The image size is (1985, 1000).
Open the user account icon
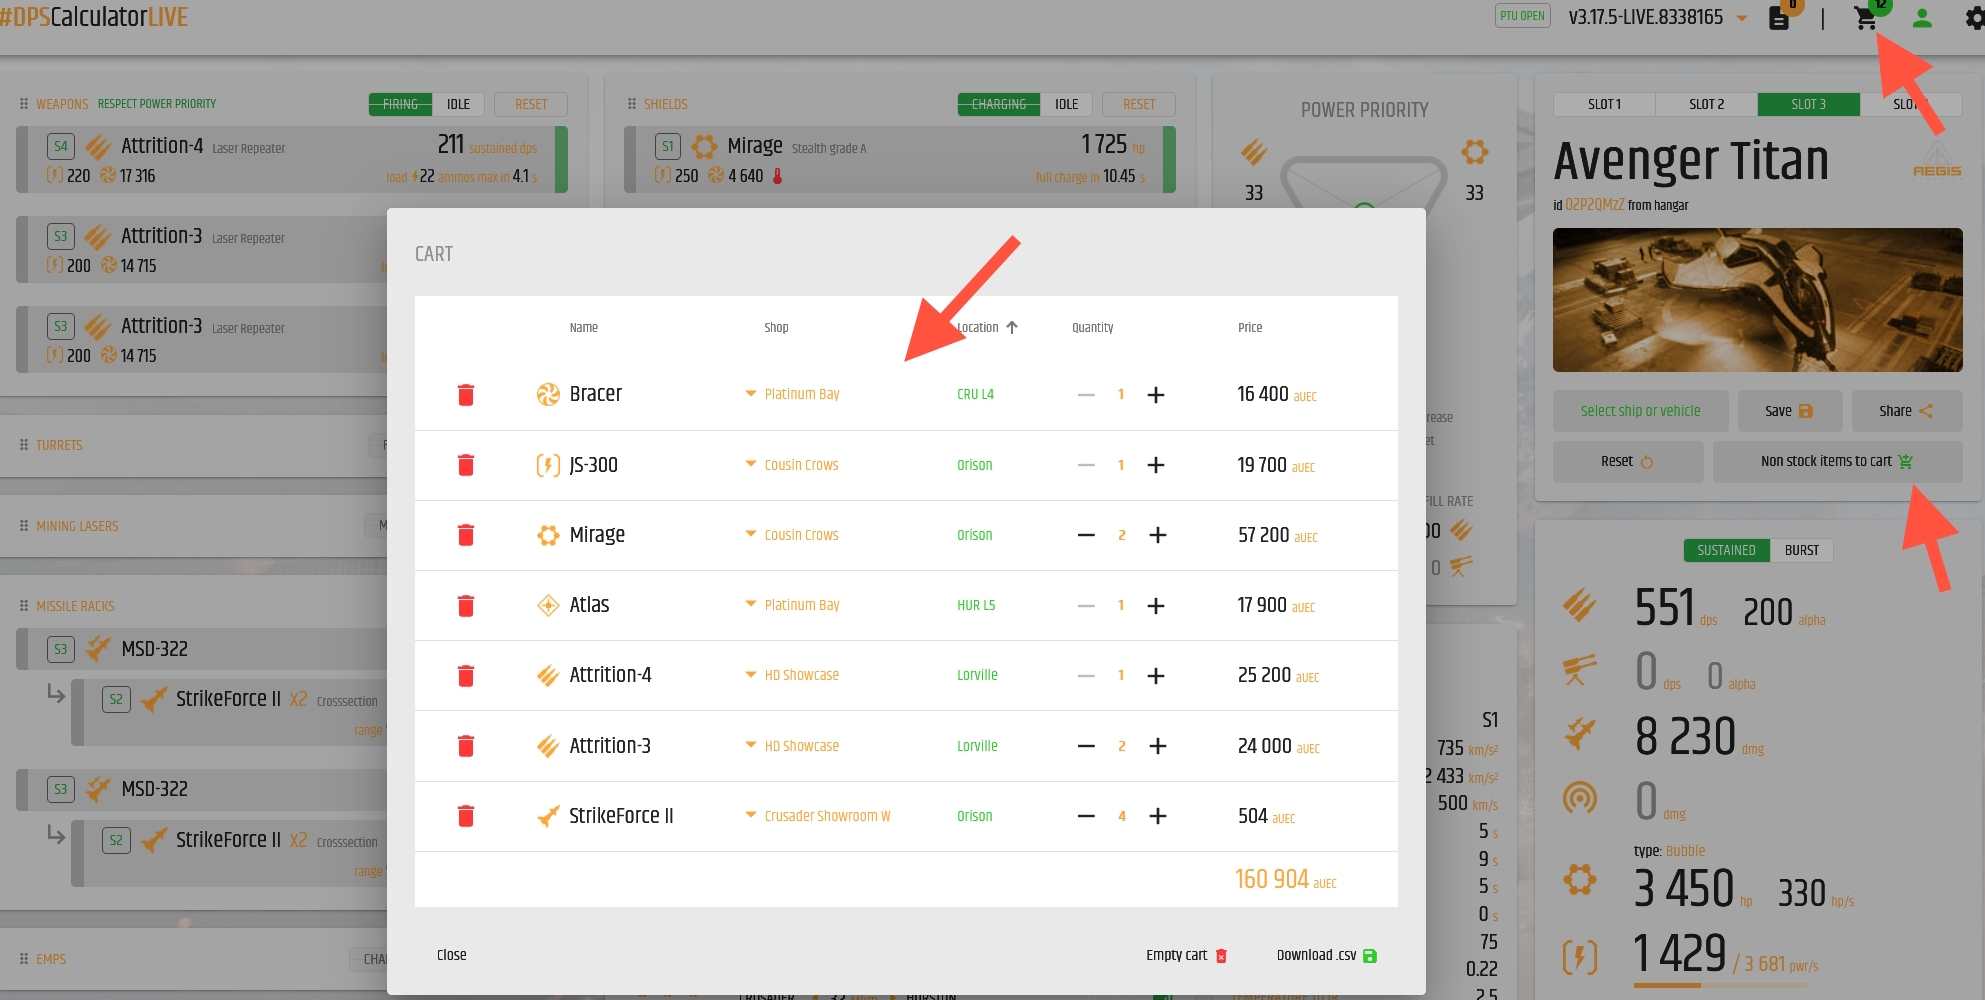pos(1922,18)
